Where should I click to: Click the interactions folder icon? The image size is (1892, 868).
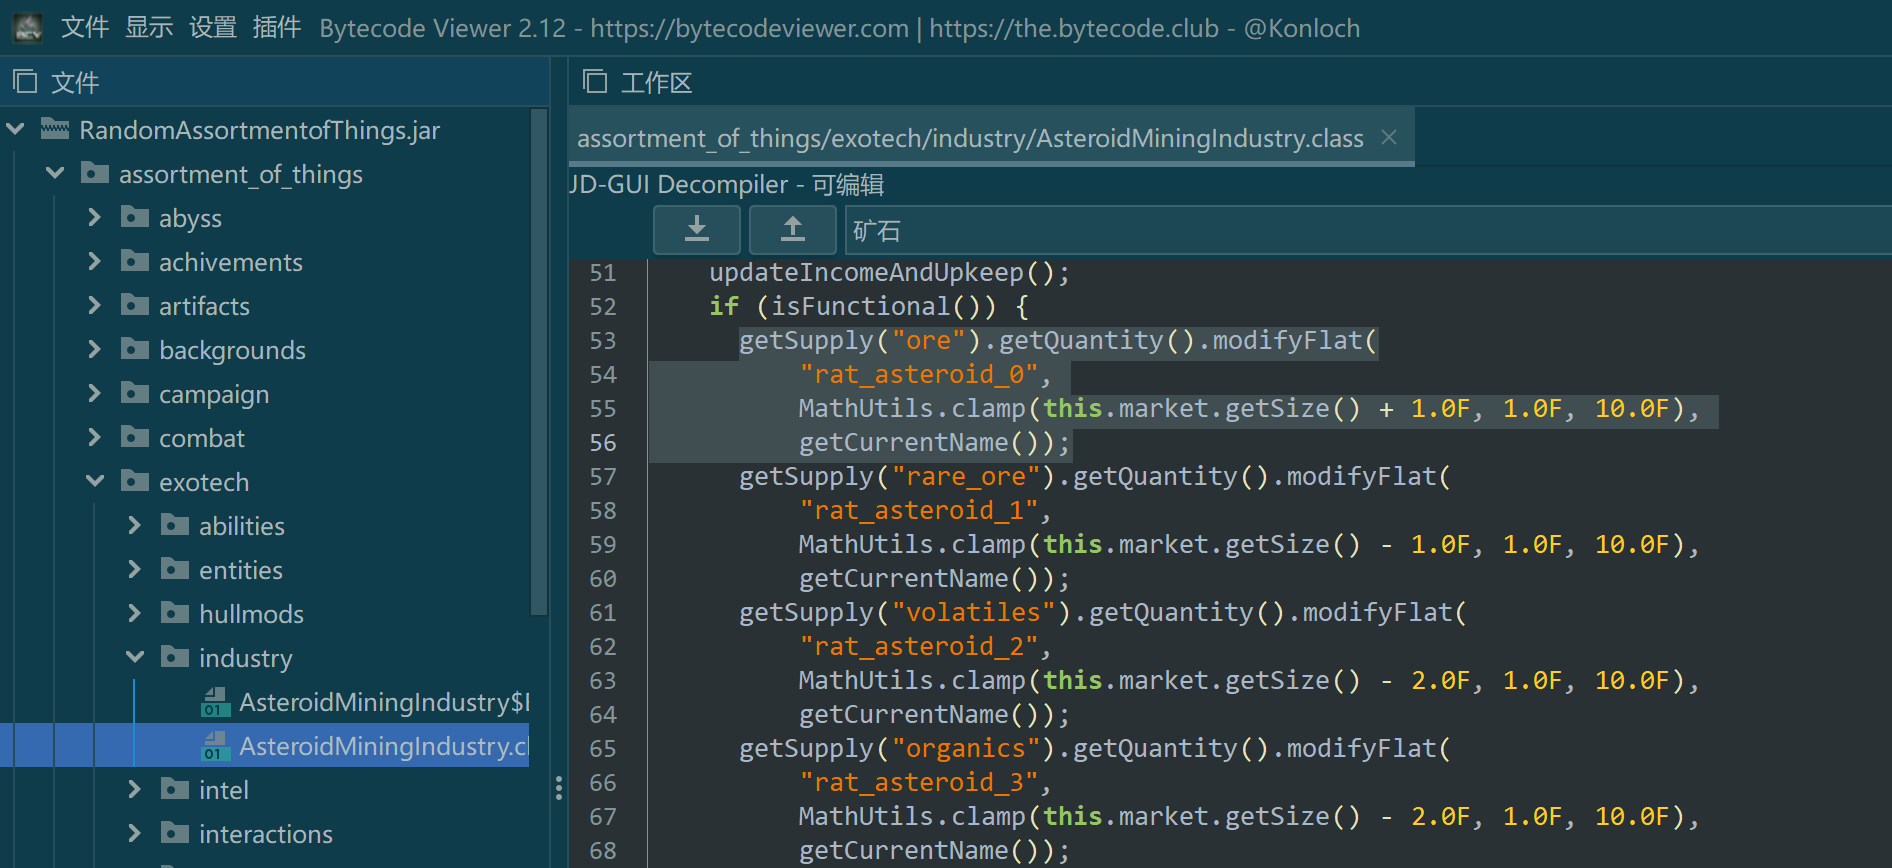pyautogui.click(x=175, y=833)
